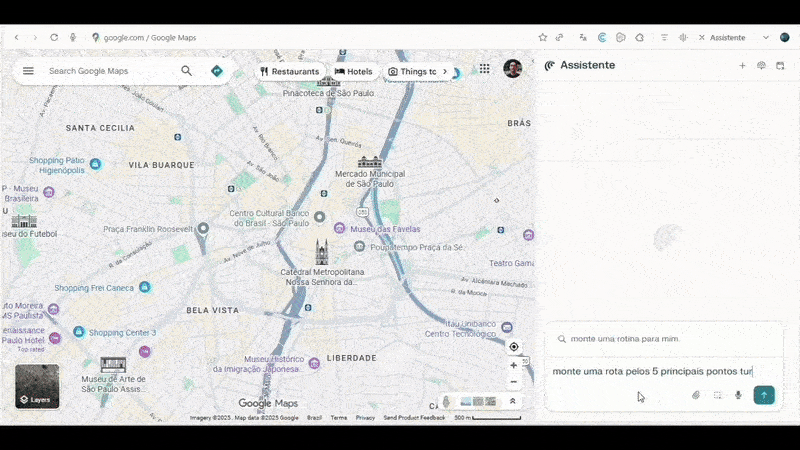The width and height of the screenshot is (800, 450).
Task: Bookmark this page with the star icon
Action: point(543,37)
